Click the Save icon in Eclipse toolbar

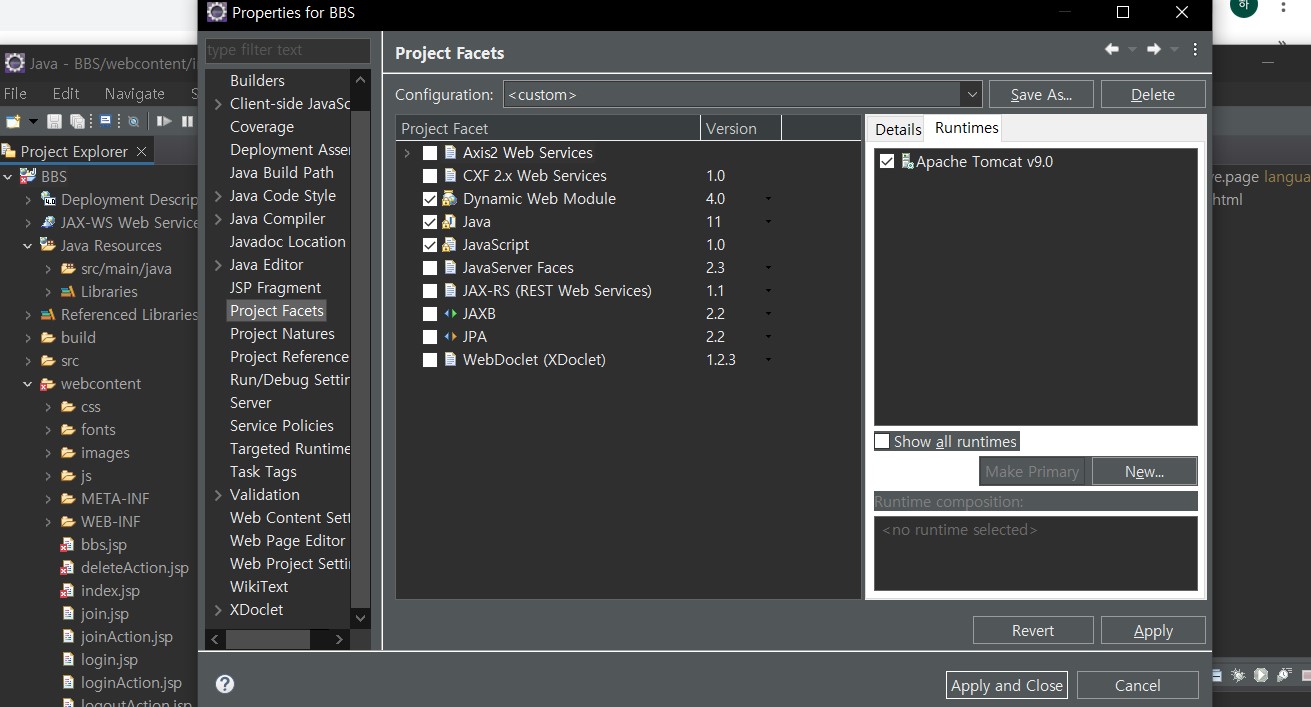pos(55,121)
